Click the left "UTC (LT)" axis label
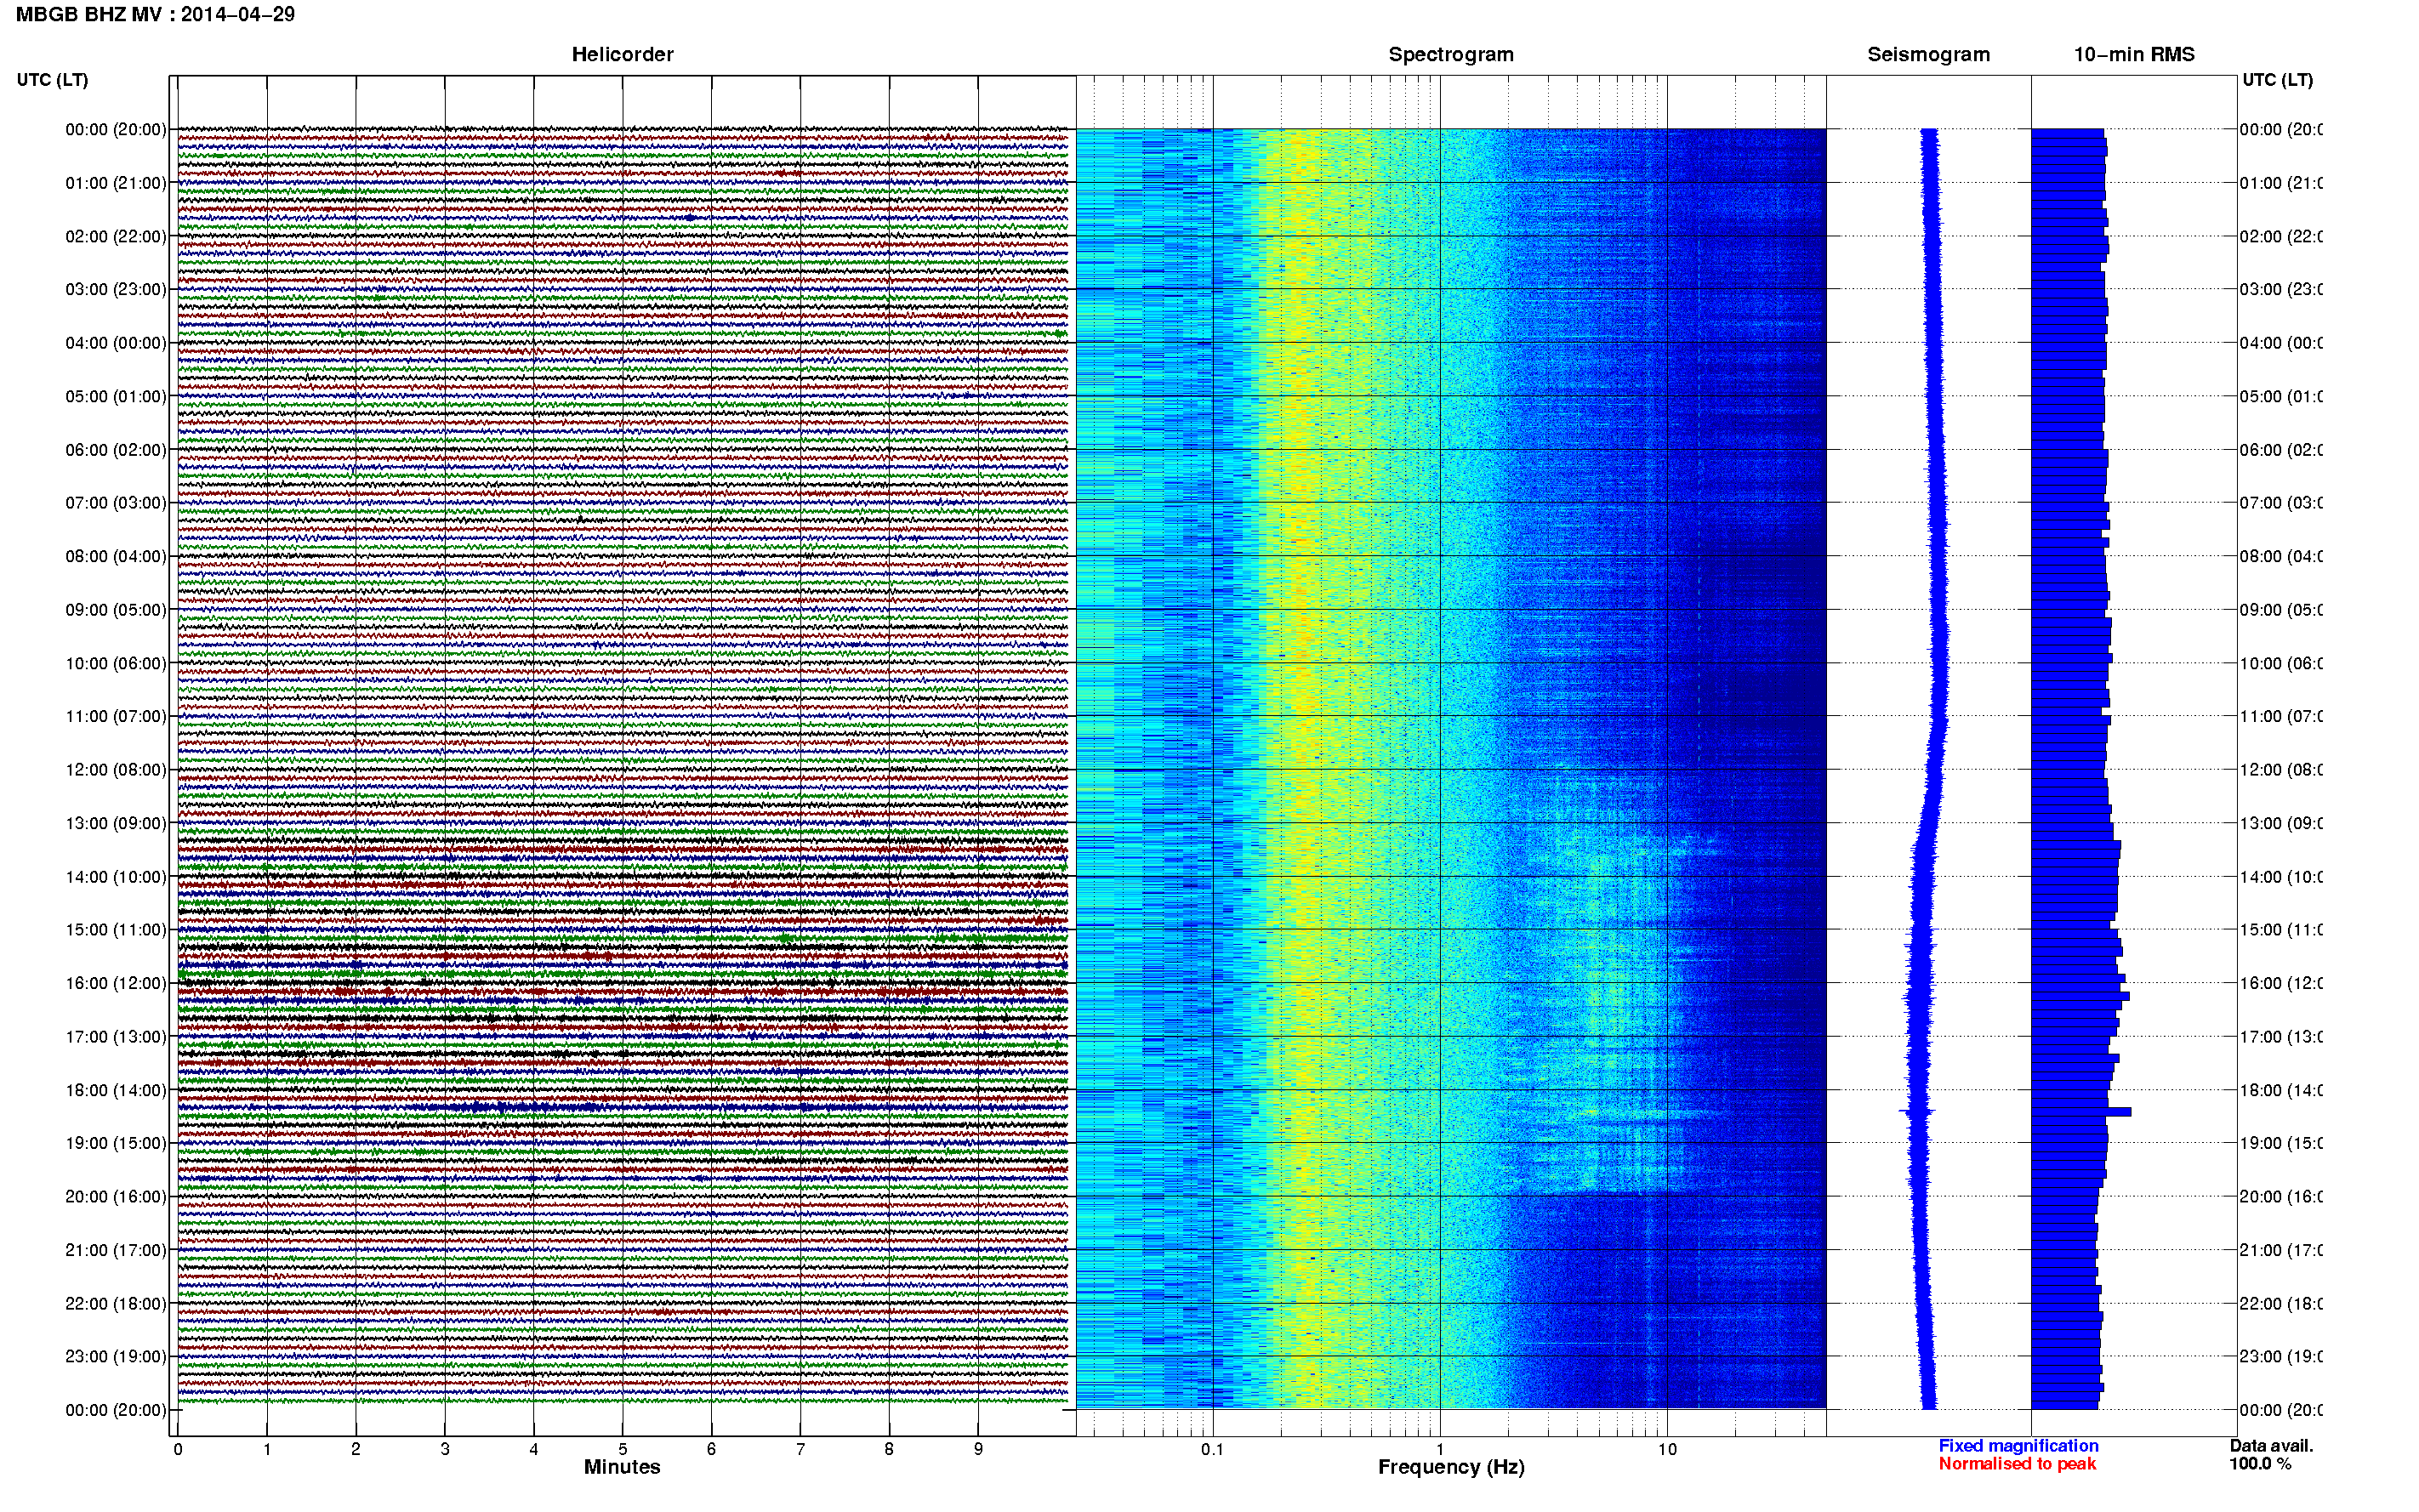 52,80
